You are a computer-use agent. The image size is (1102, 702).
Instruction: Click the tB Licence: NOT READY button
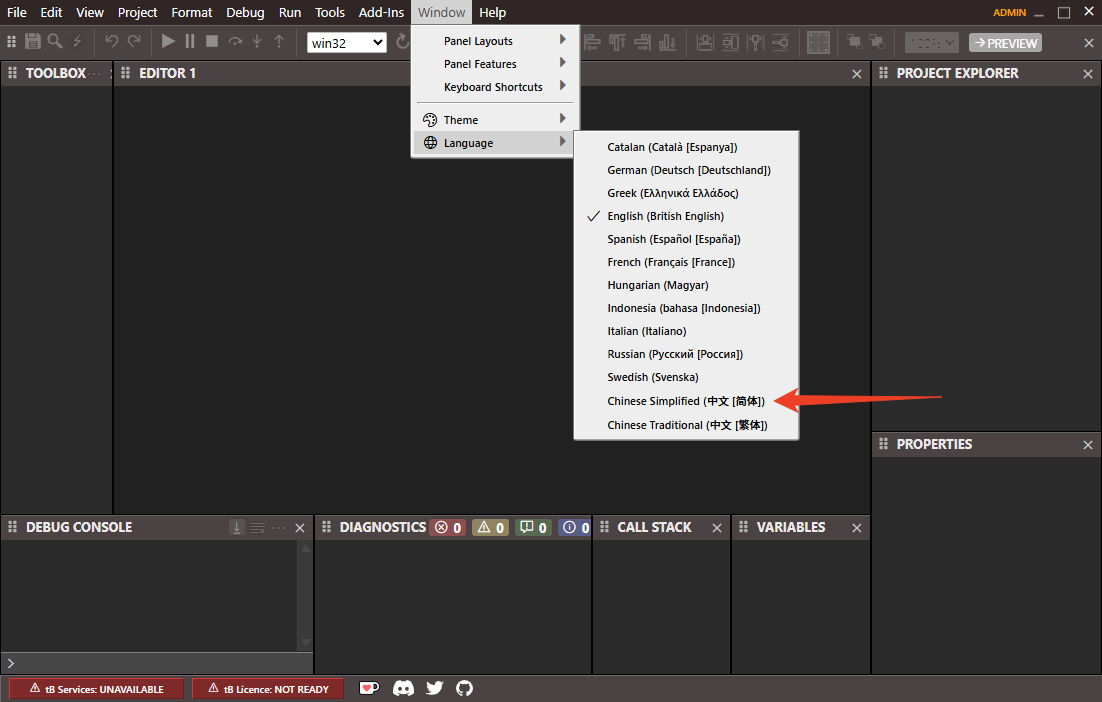(268, 689)
